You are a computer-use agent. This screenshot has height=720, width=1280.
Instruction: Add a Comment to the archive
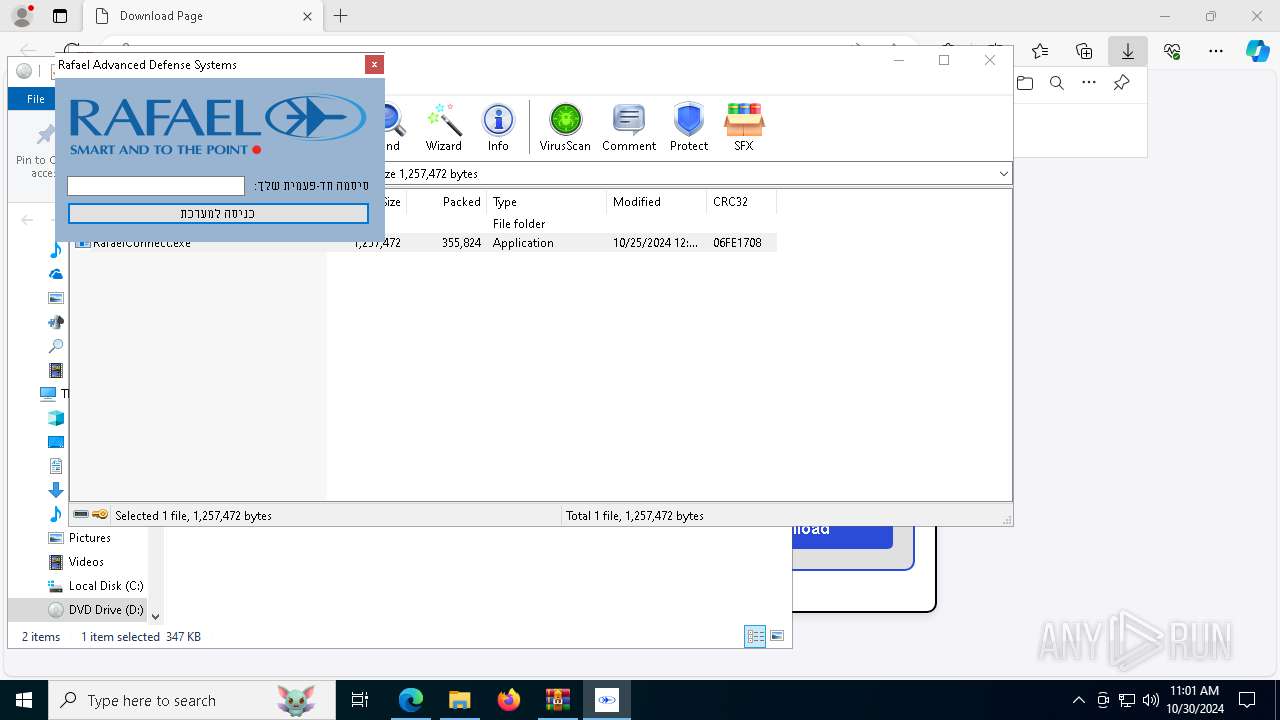click(x=629, y=127)
